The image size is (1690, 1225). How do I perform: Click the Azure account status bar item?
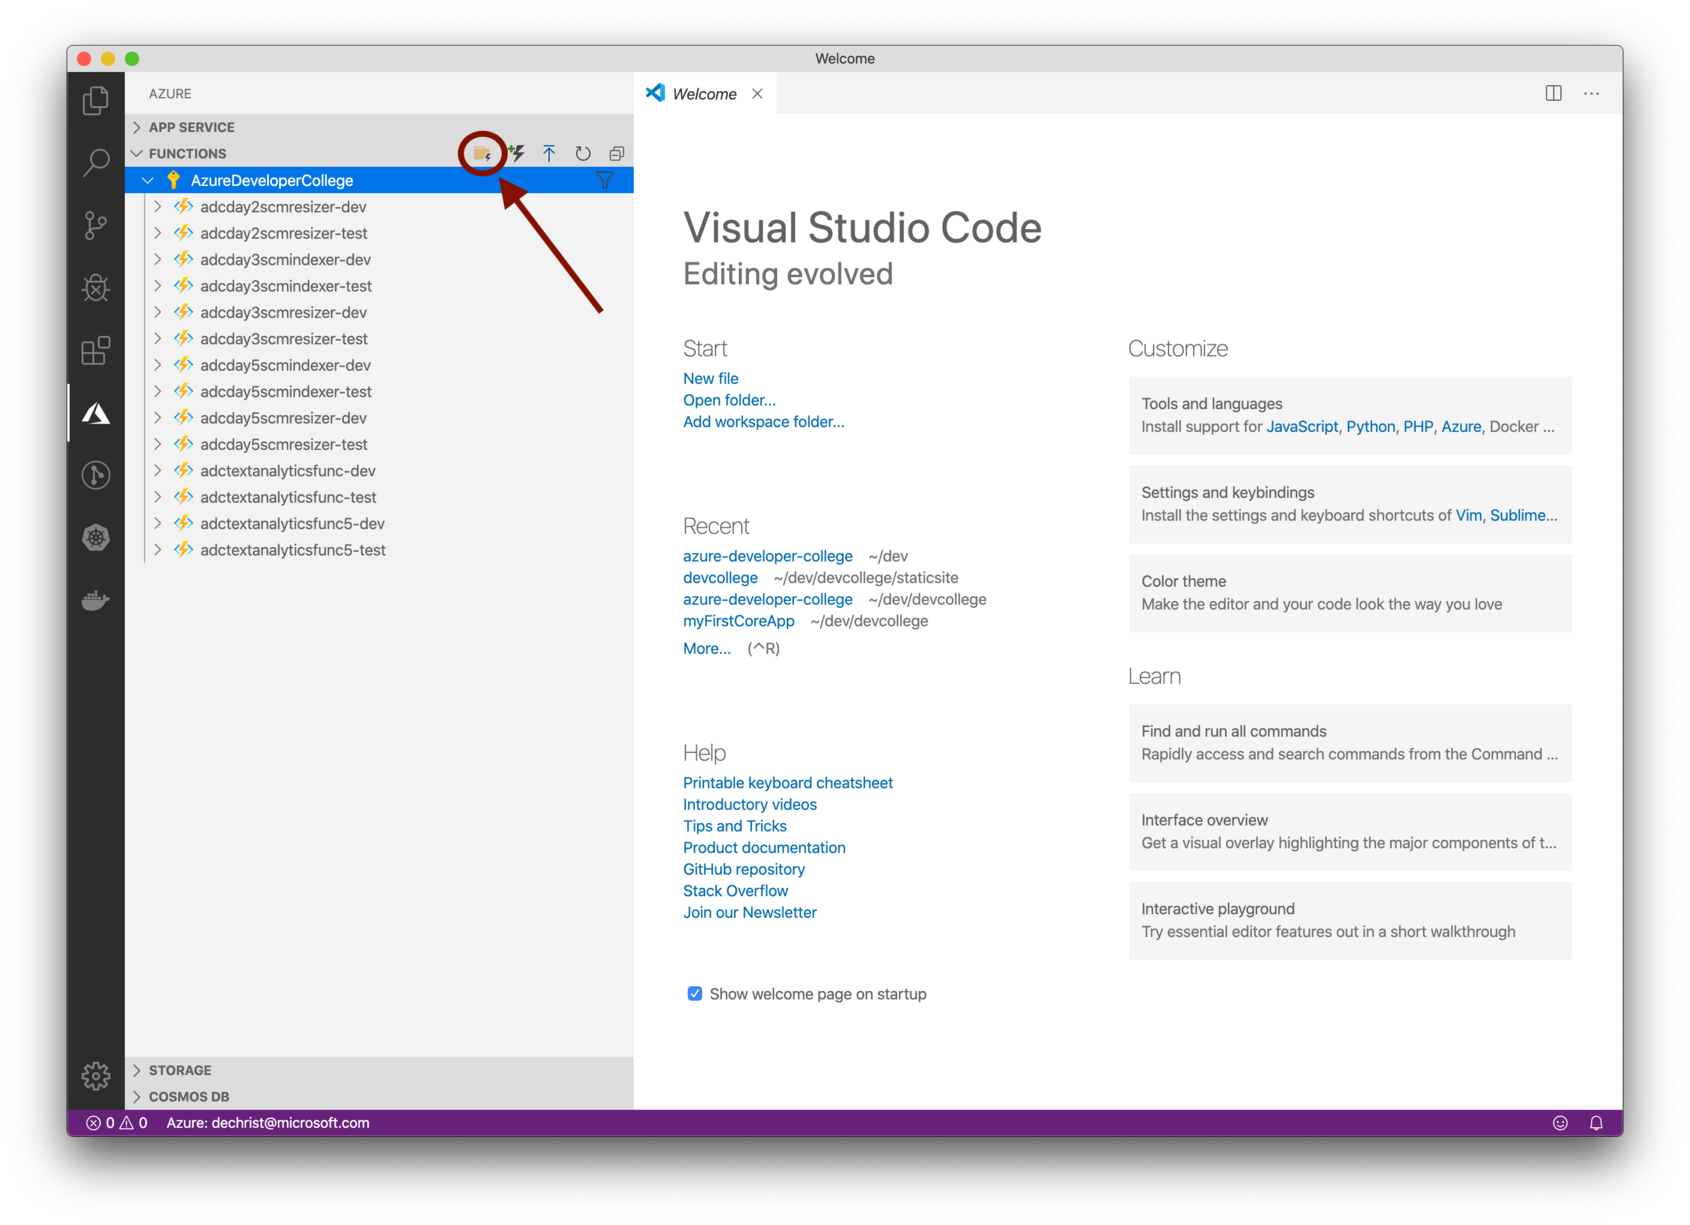(x=268, y=1123)
